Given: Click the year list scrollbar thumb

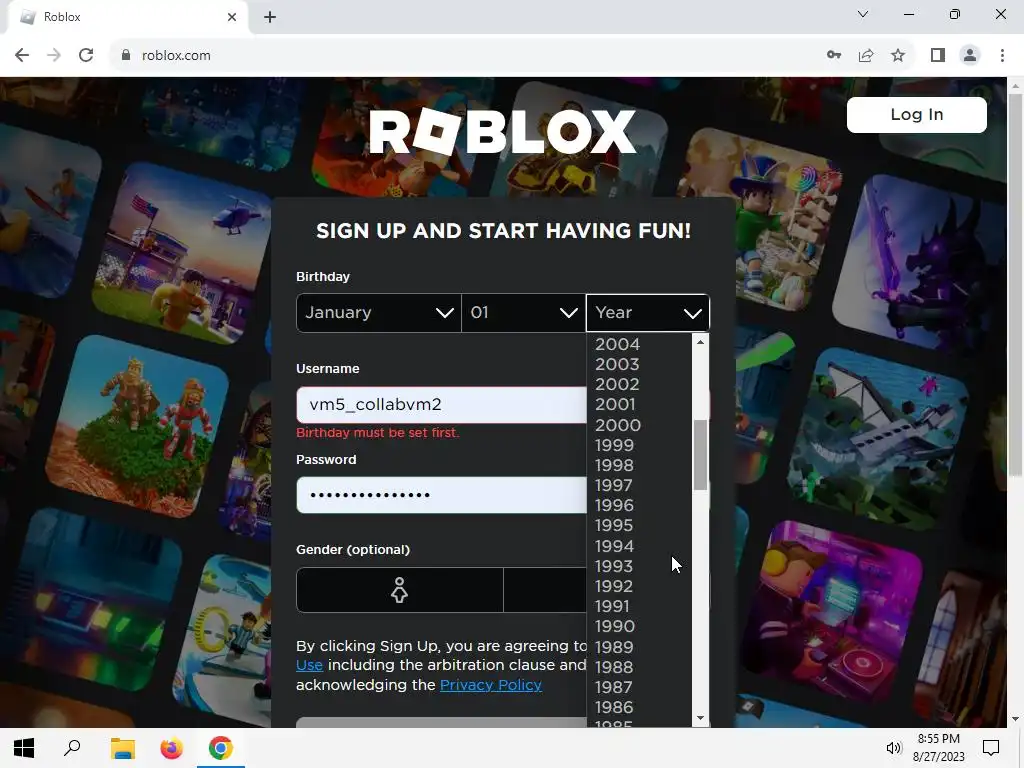Looking at the screenshot, I should 701,455.
